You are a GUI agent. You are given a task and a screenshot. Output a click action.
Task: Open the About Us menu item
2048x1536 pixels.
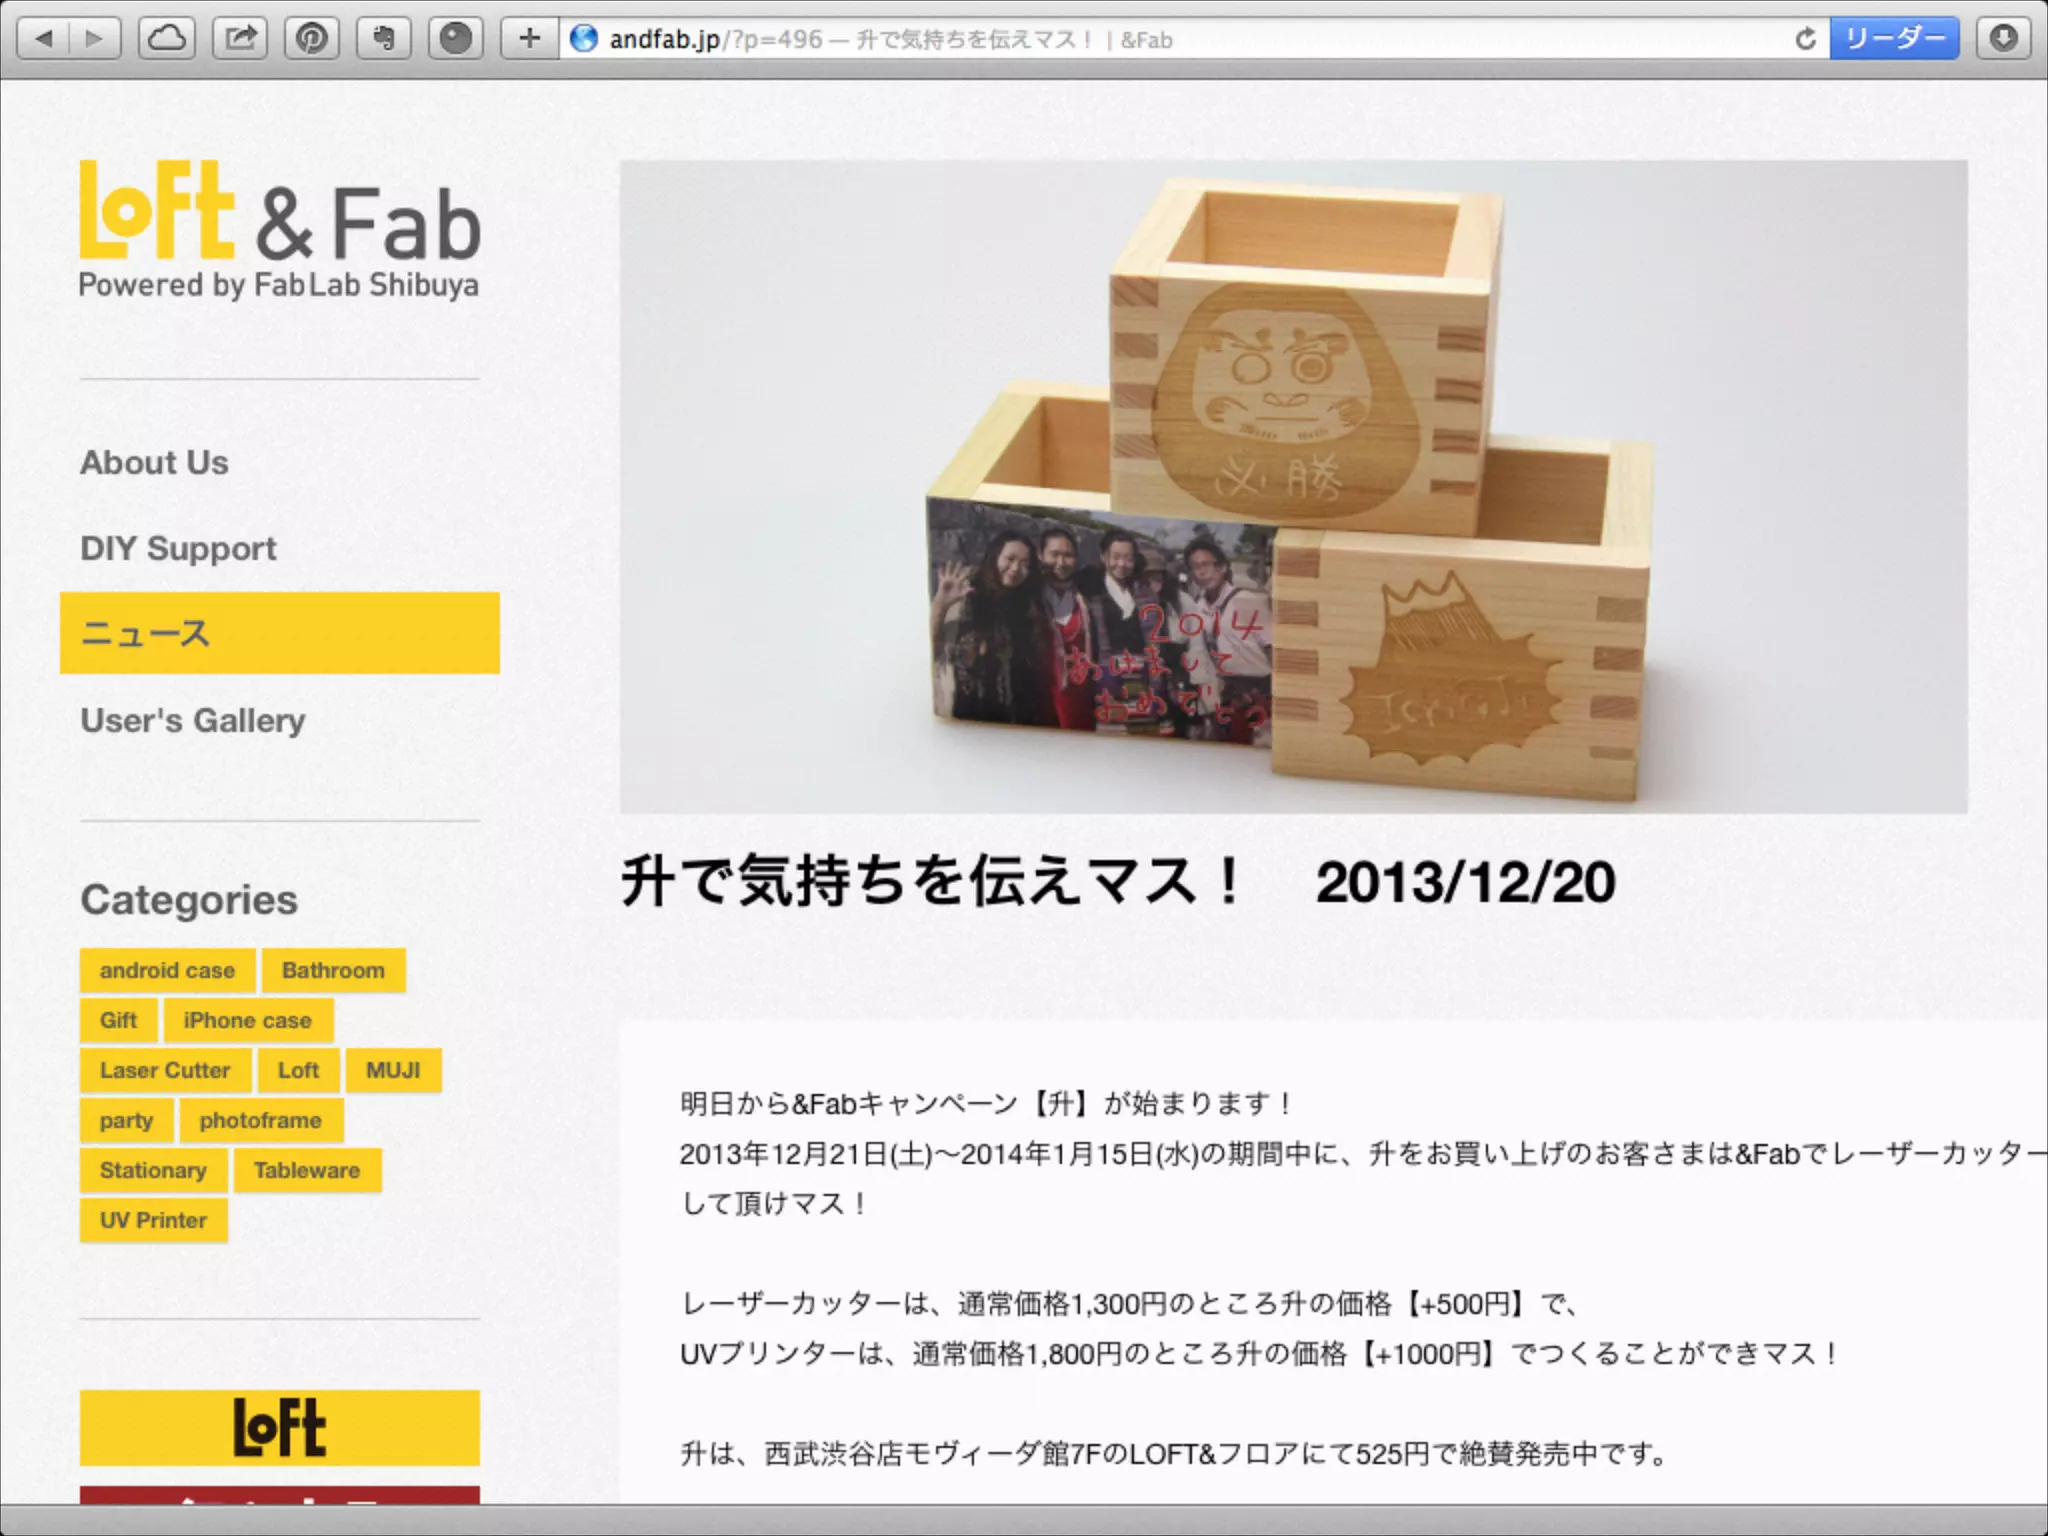point(154,463)
